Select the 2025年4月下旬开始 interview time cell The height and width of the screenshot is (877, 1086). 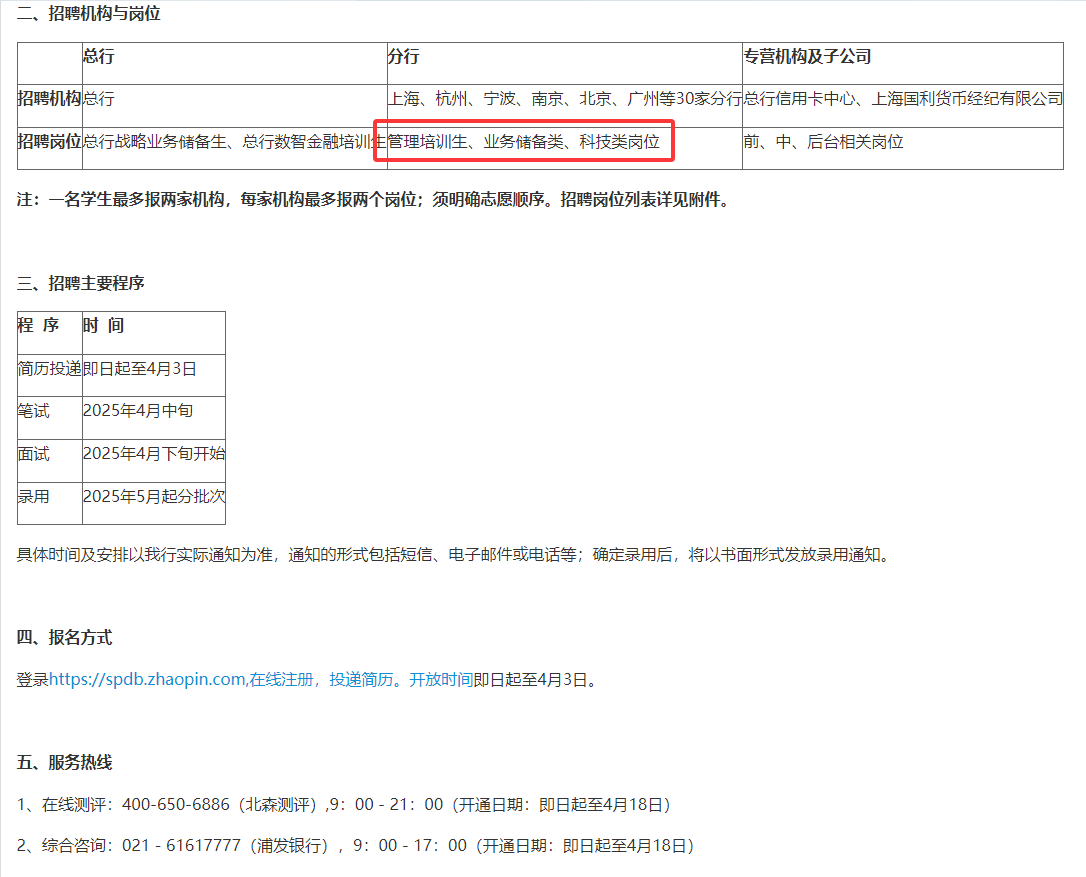coord(153,454)
